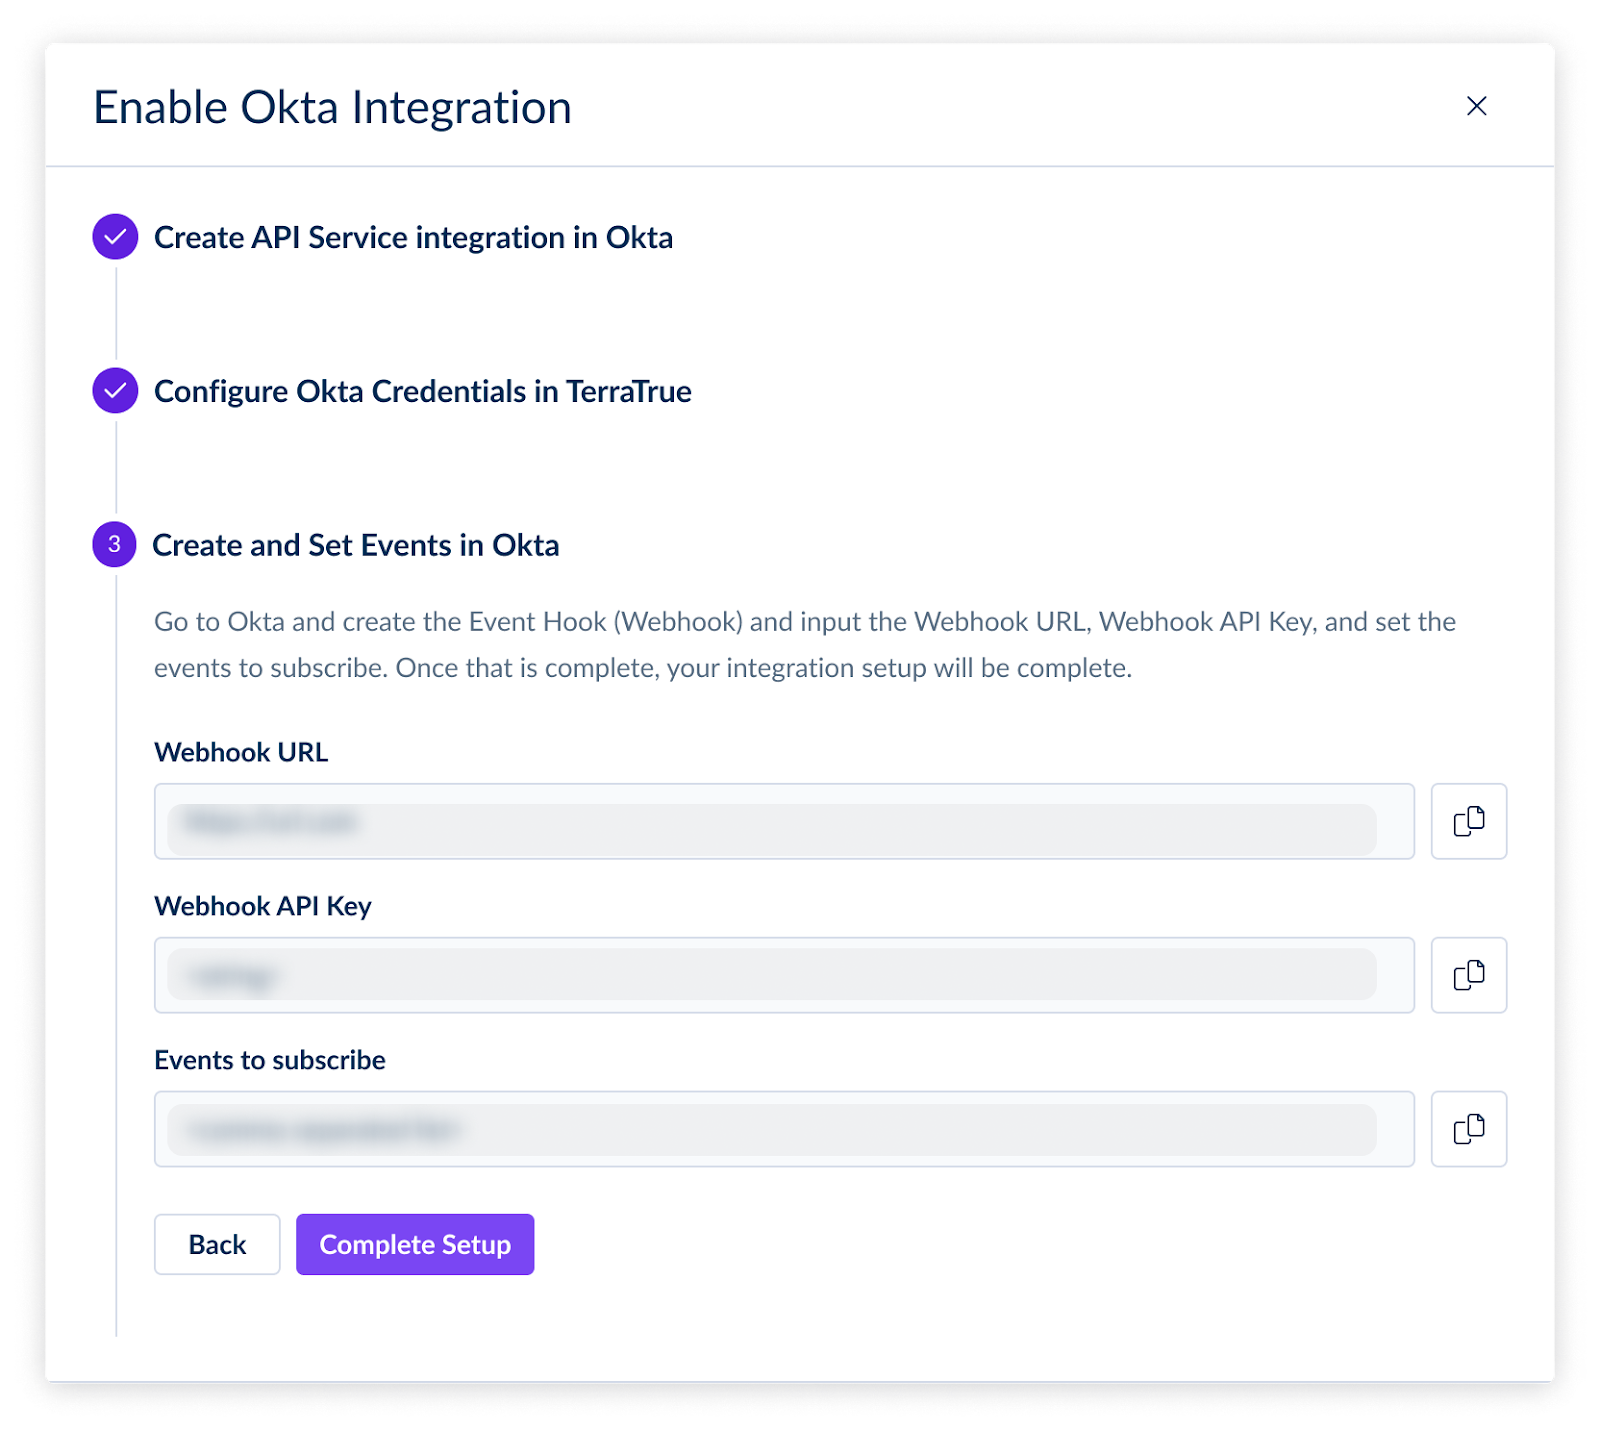Click the step 1 purple checkmark icon
Screen dimensions: 1600x1431
click(x=115, y=237)
